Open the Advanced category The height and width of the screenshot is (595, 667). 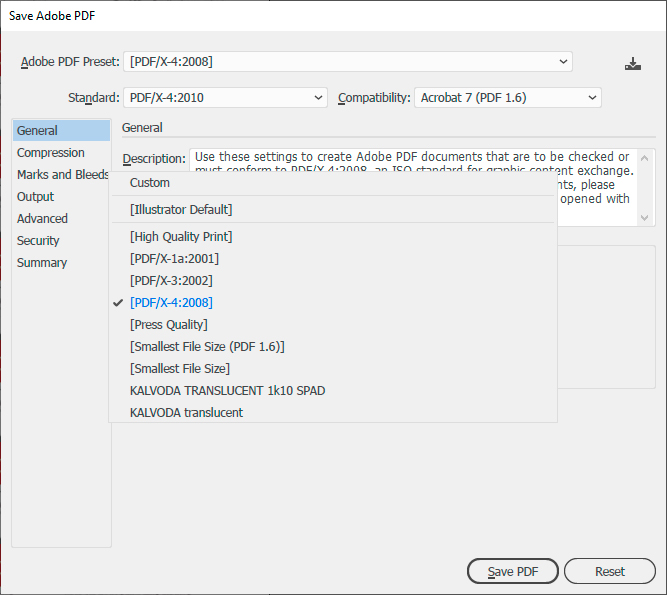click(61, 219)
